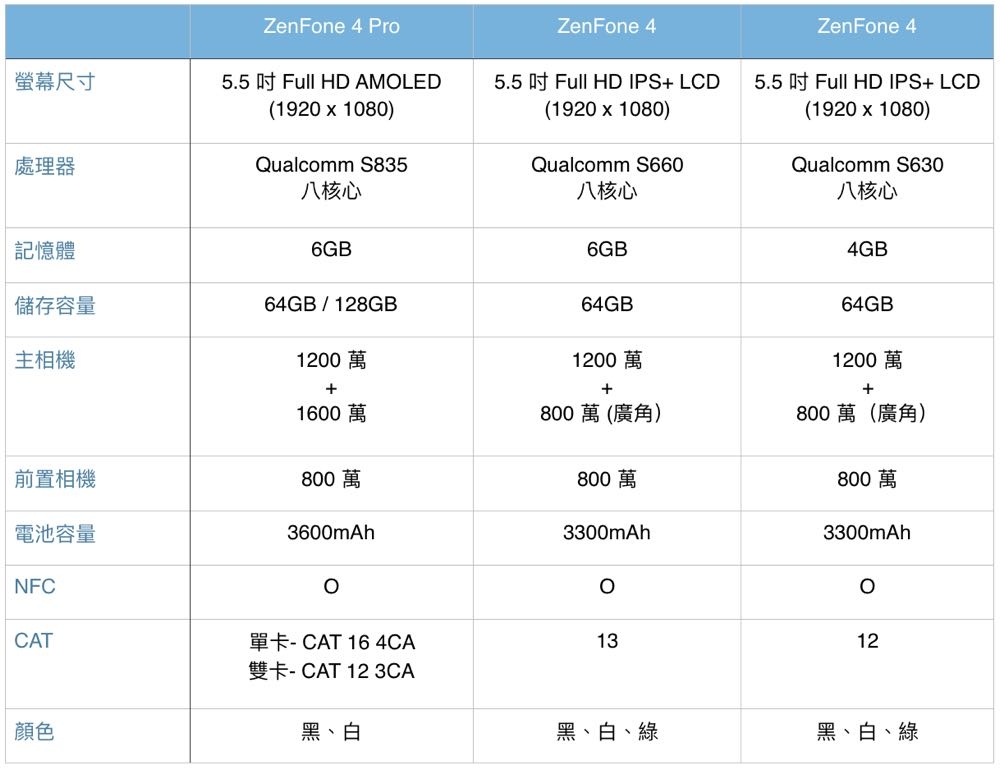Select the 1600 萬 camera value
Screen dimensions: 1000x770
point(331,413)
